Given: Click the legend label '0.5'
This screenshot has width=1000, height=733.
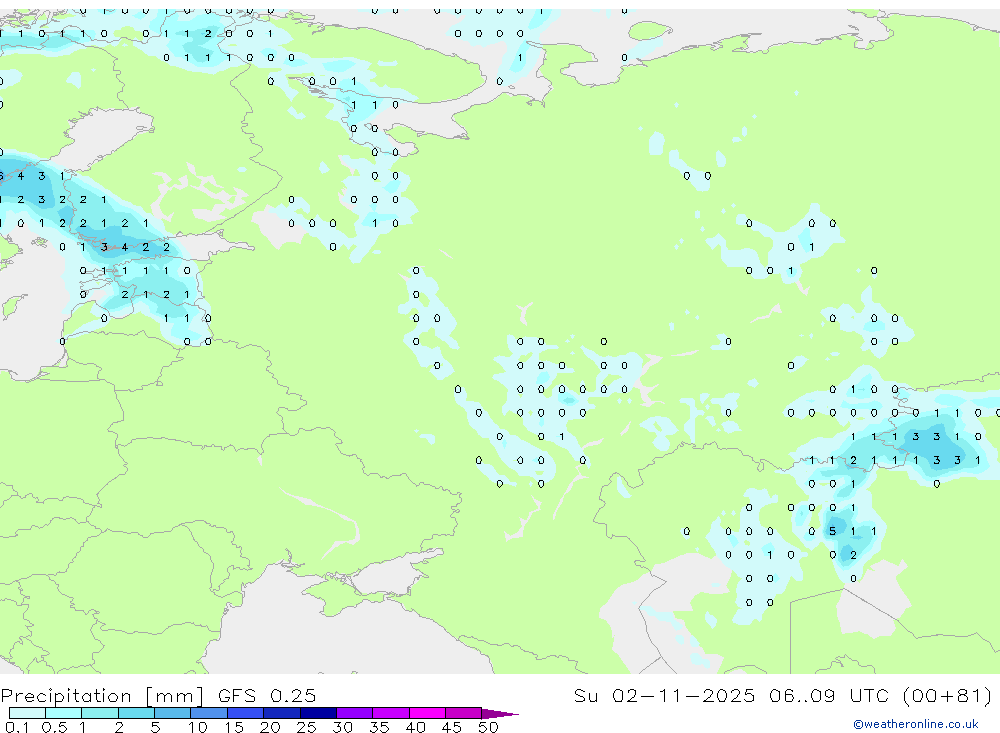Looking at the screenshot, I should [x=54, y=727].
